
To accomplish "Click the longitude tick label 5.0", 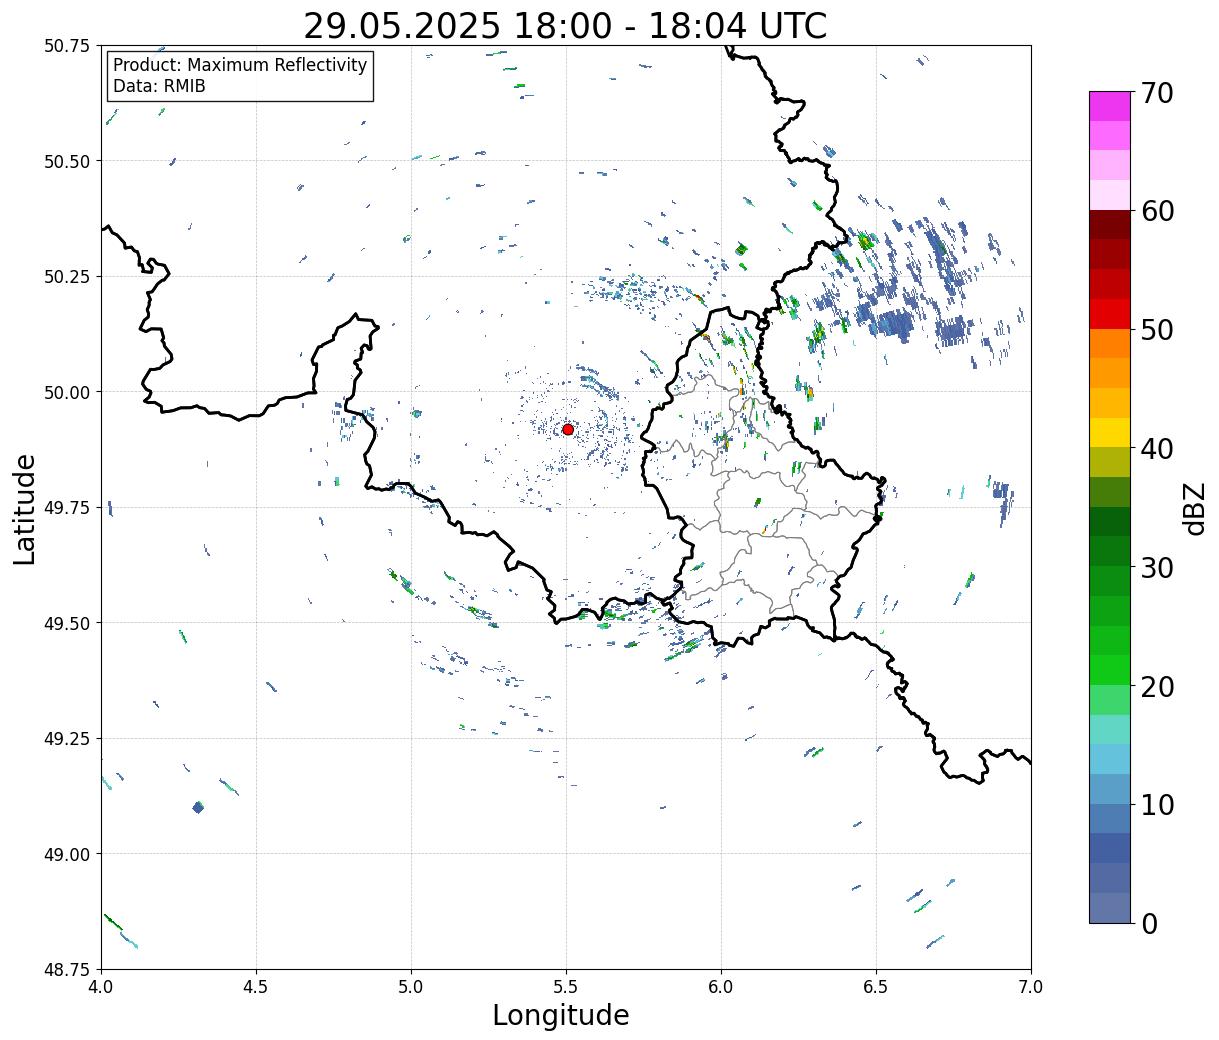I will point(411,987).
